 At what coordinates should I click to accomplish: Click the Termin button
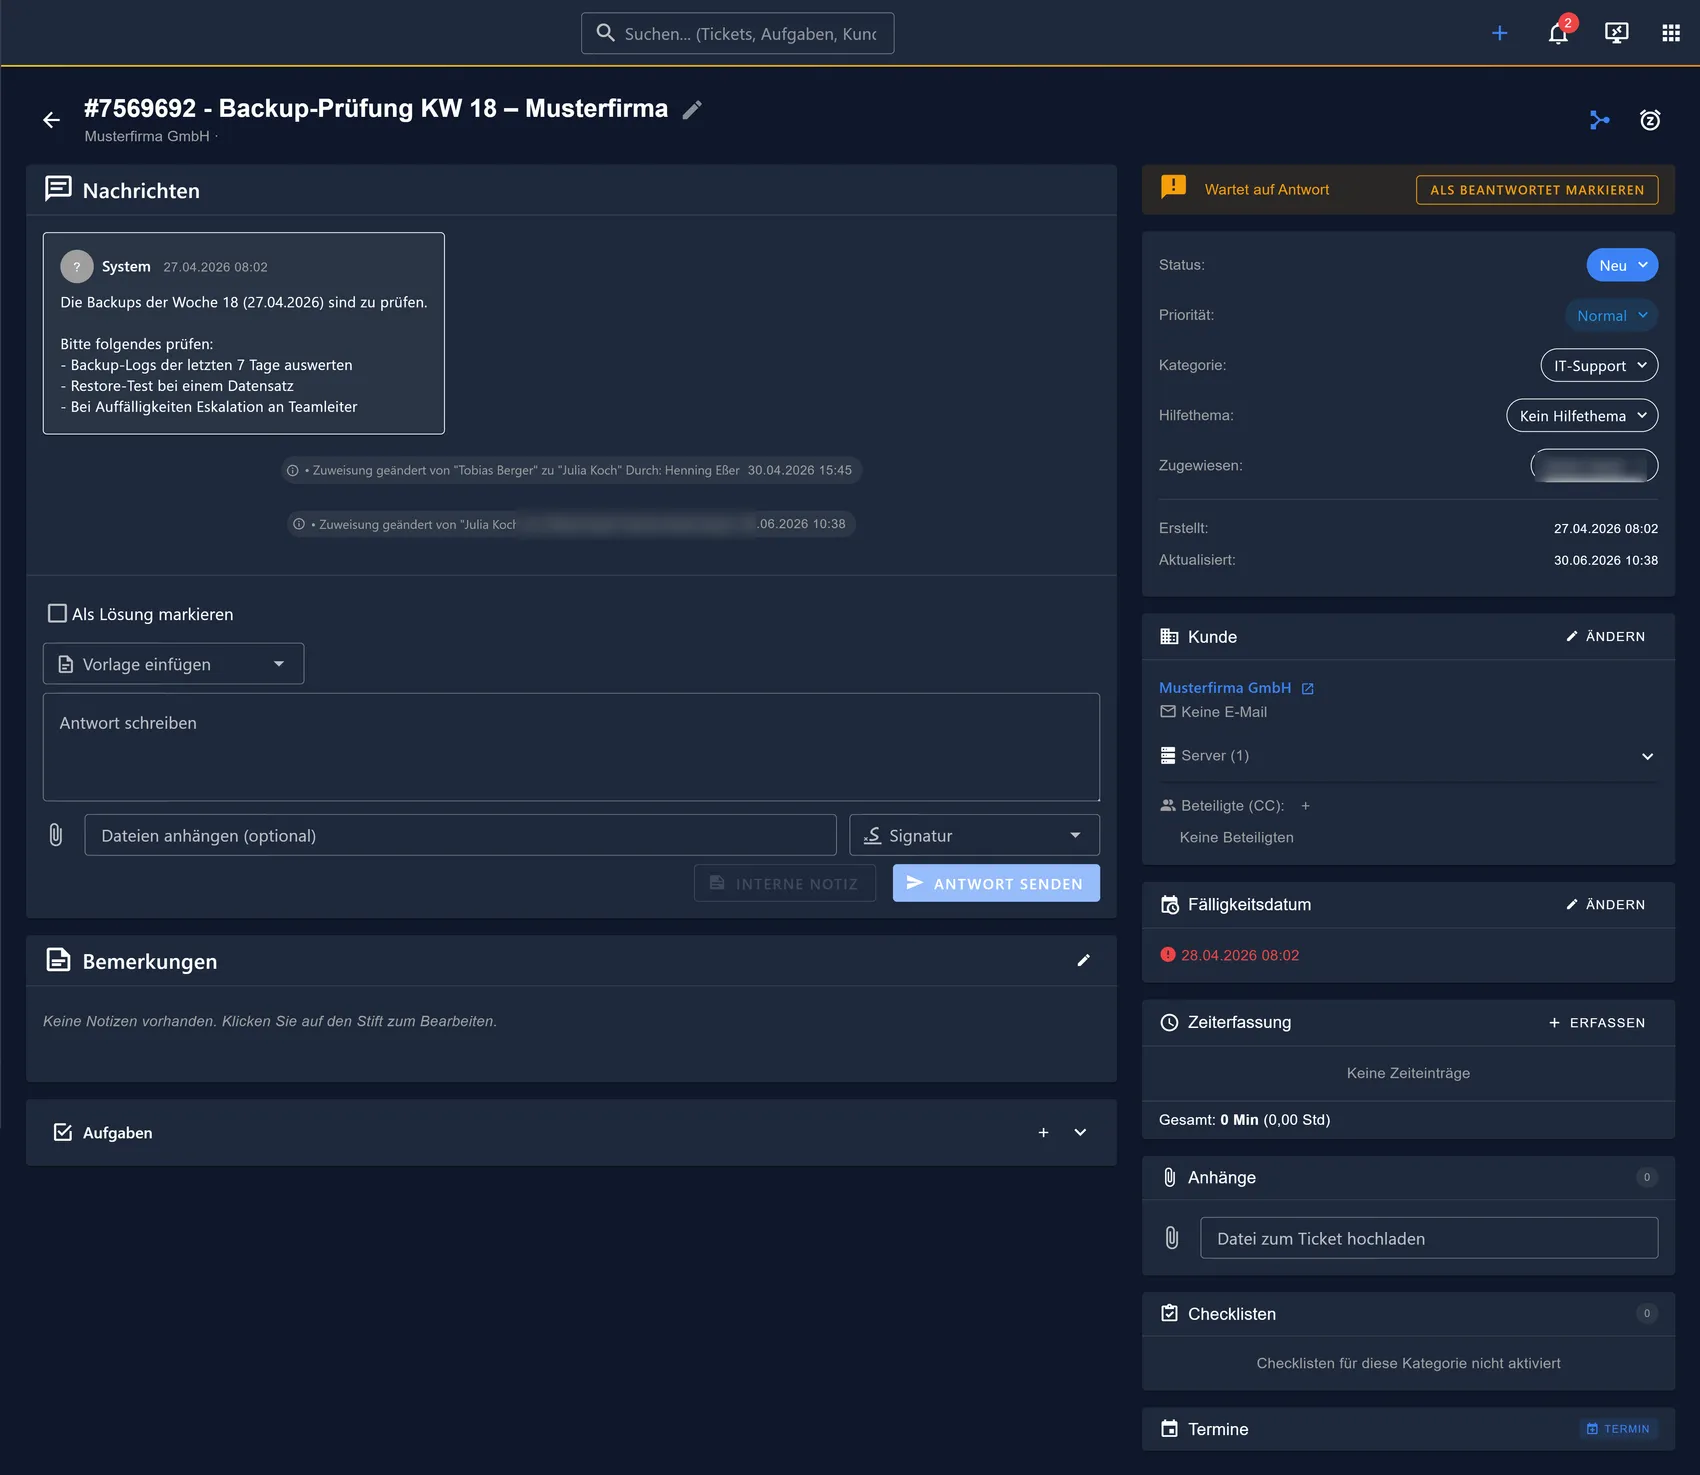1619,1429
